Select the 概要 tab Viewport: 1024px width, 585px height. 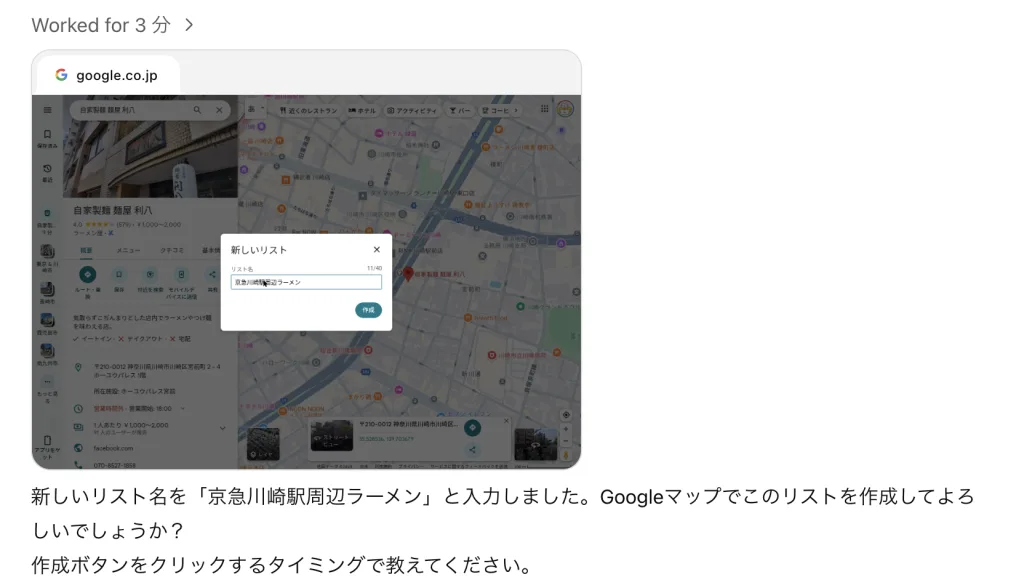click(x=86, y=250)
